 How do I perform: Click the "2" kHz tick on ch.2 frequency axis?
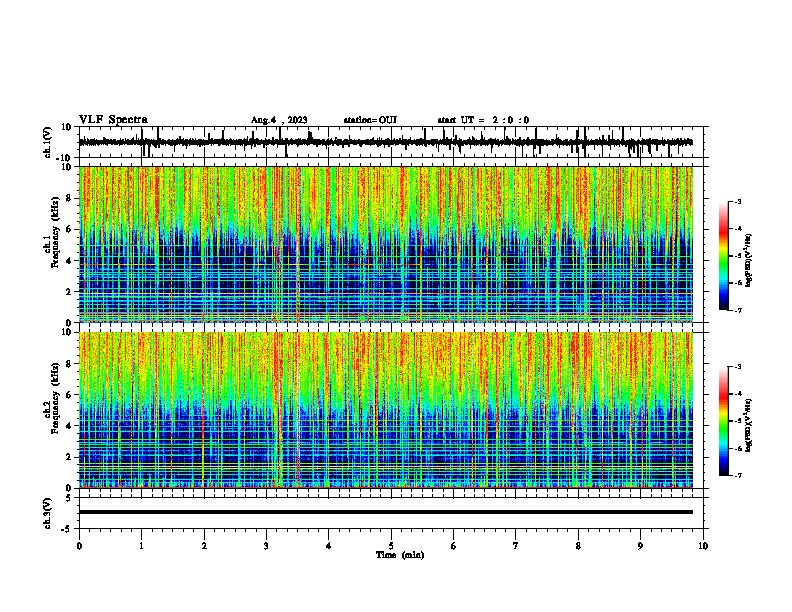pos(70,457)
